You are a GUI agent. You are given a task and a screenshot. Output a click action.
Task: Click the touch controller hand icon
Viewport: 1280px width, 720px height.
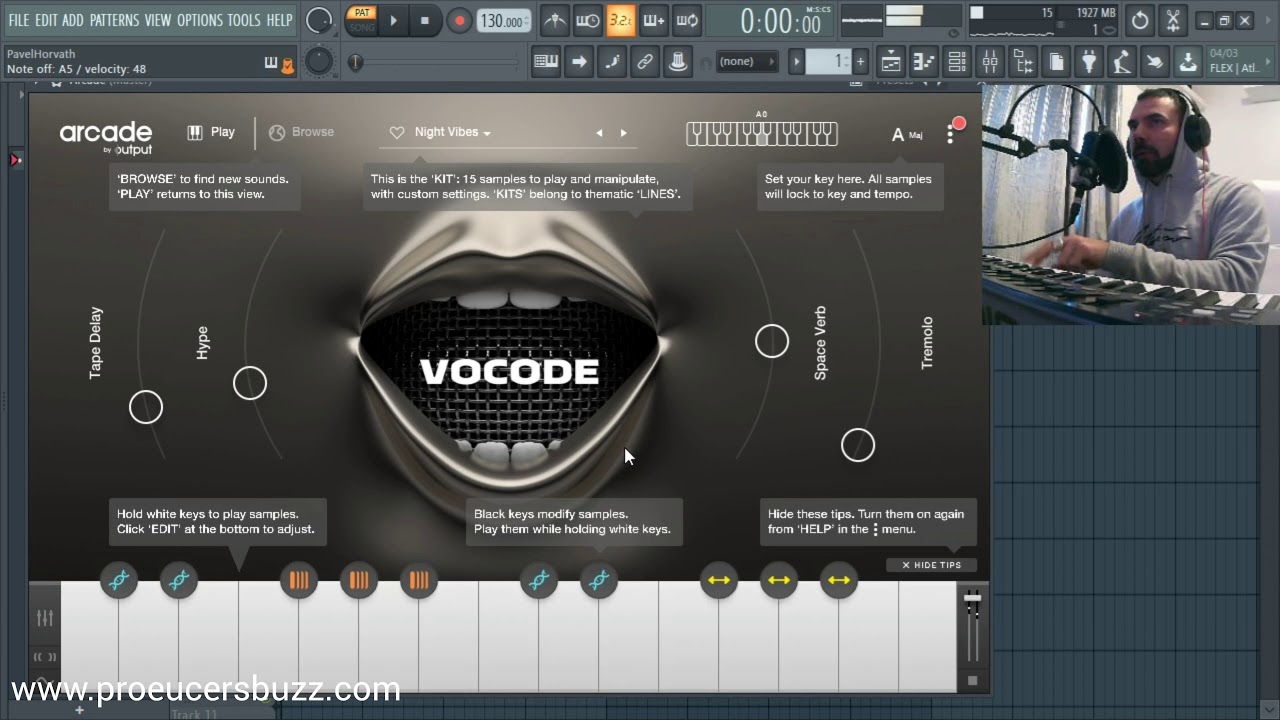(1155, 62)
